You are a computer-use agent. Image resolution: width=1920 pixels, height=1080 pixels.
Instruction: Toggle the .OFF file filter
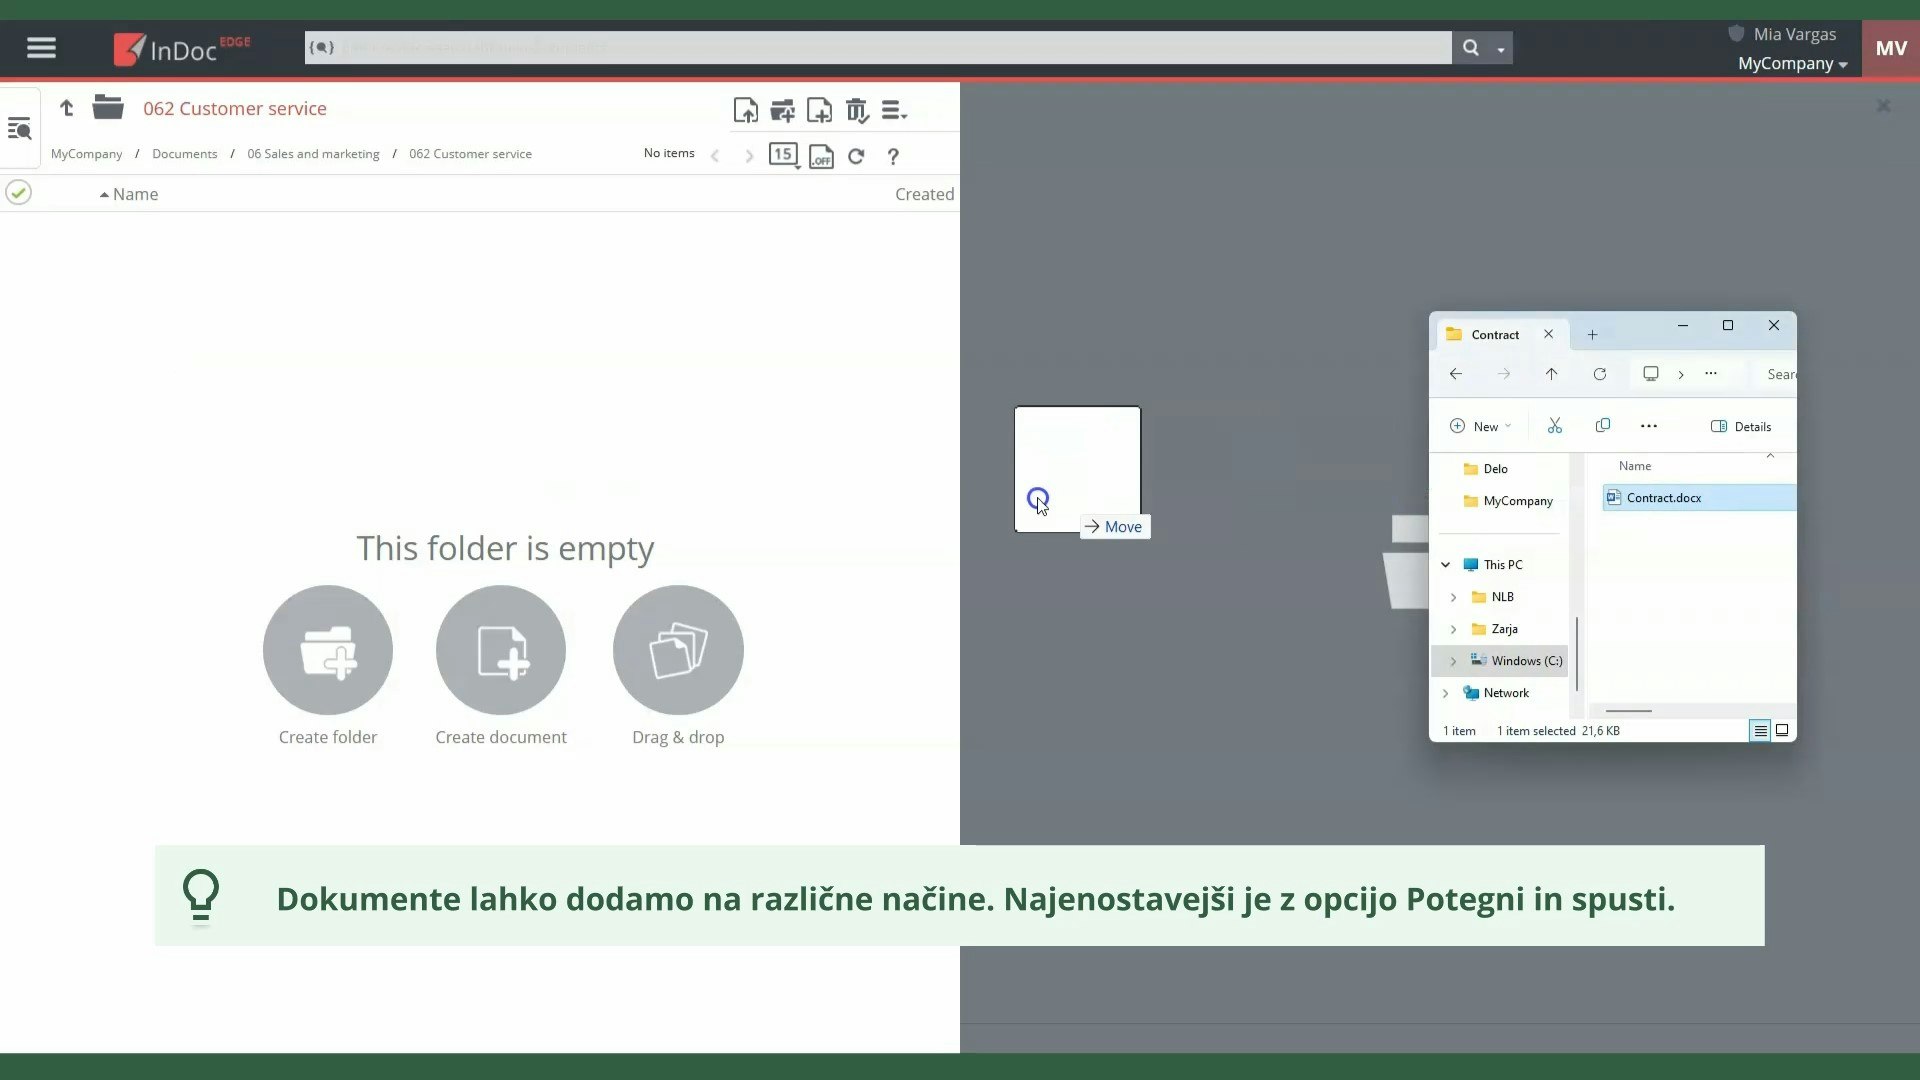tap(821, 156)
